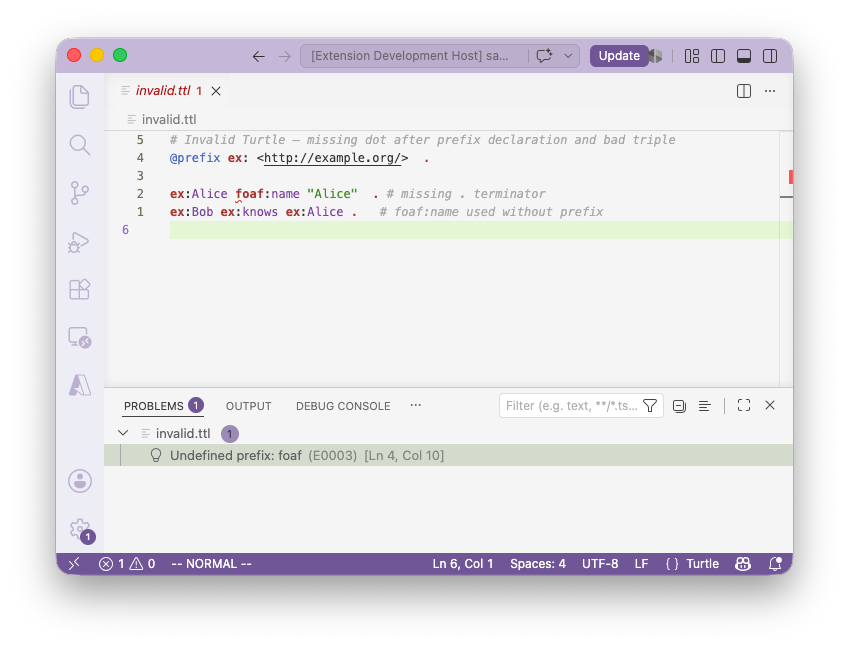Click line 6 highlighted current line
This screenshot has height=649, width=849.
[481, 230]
